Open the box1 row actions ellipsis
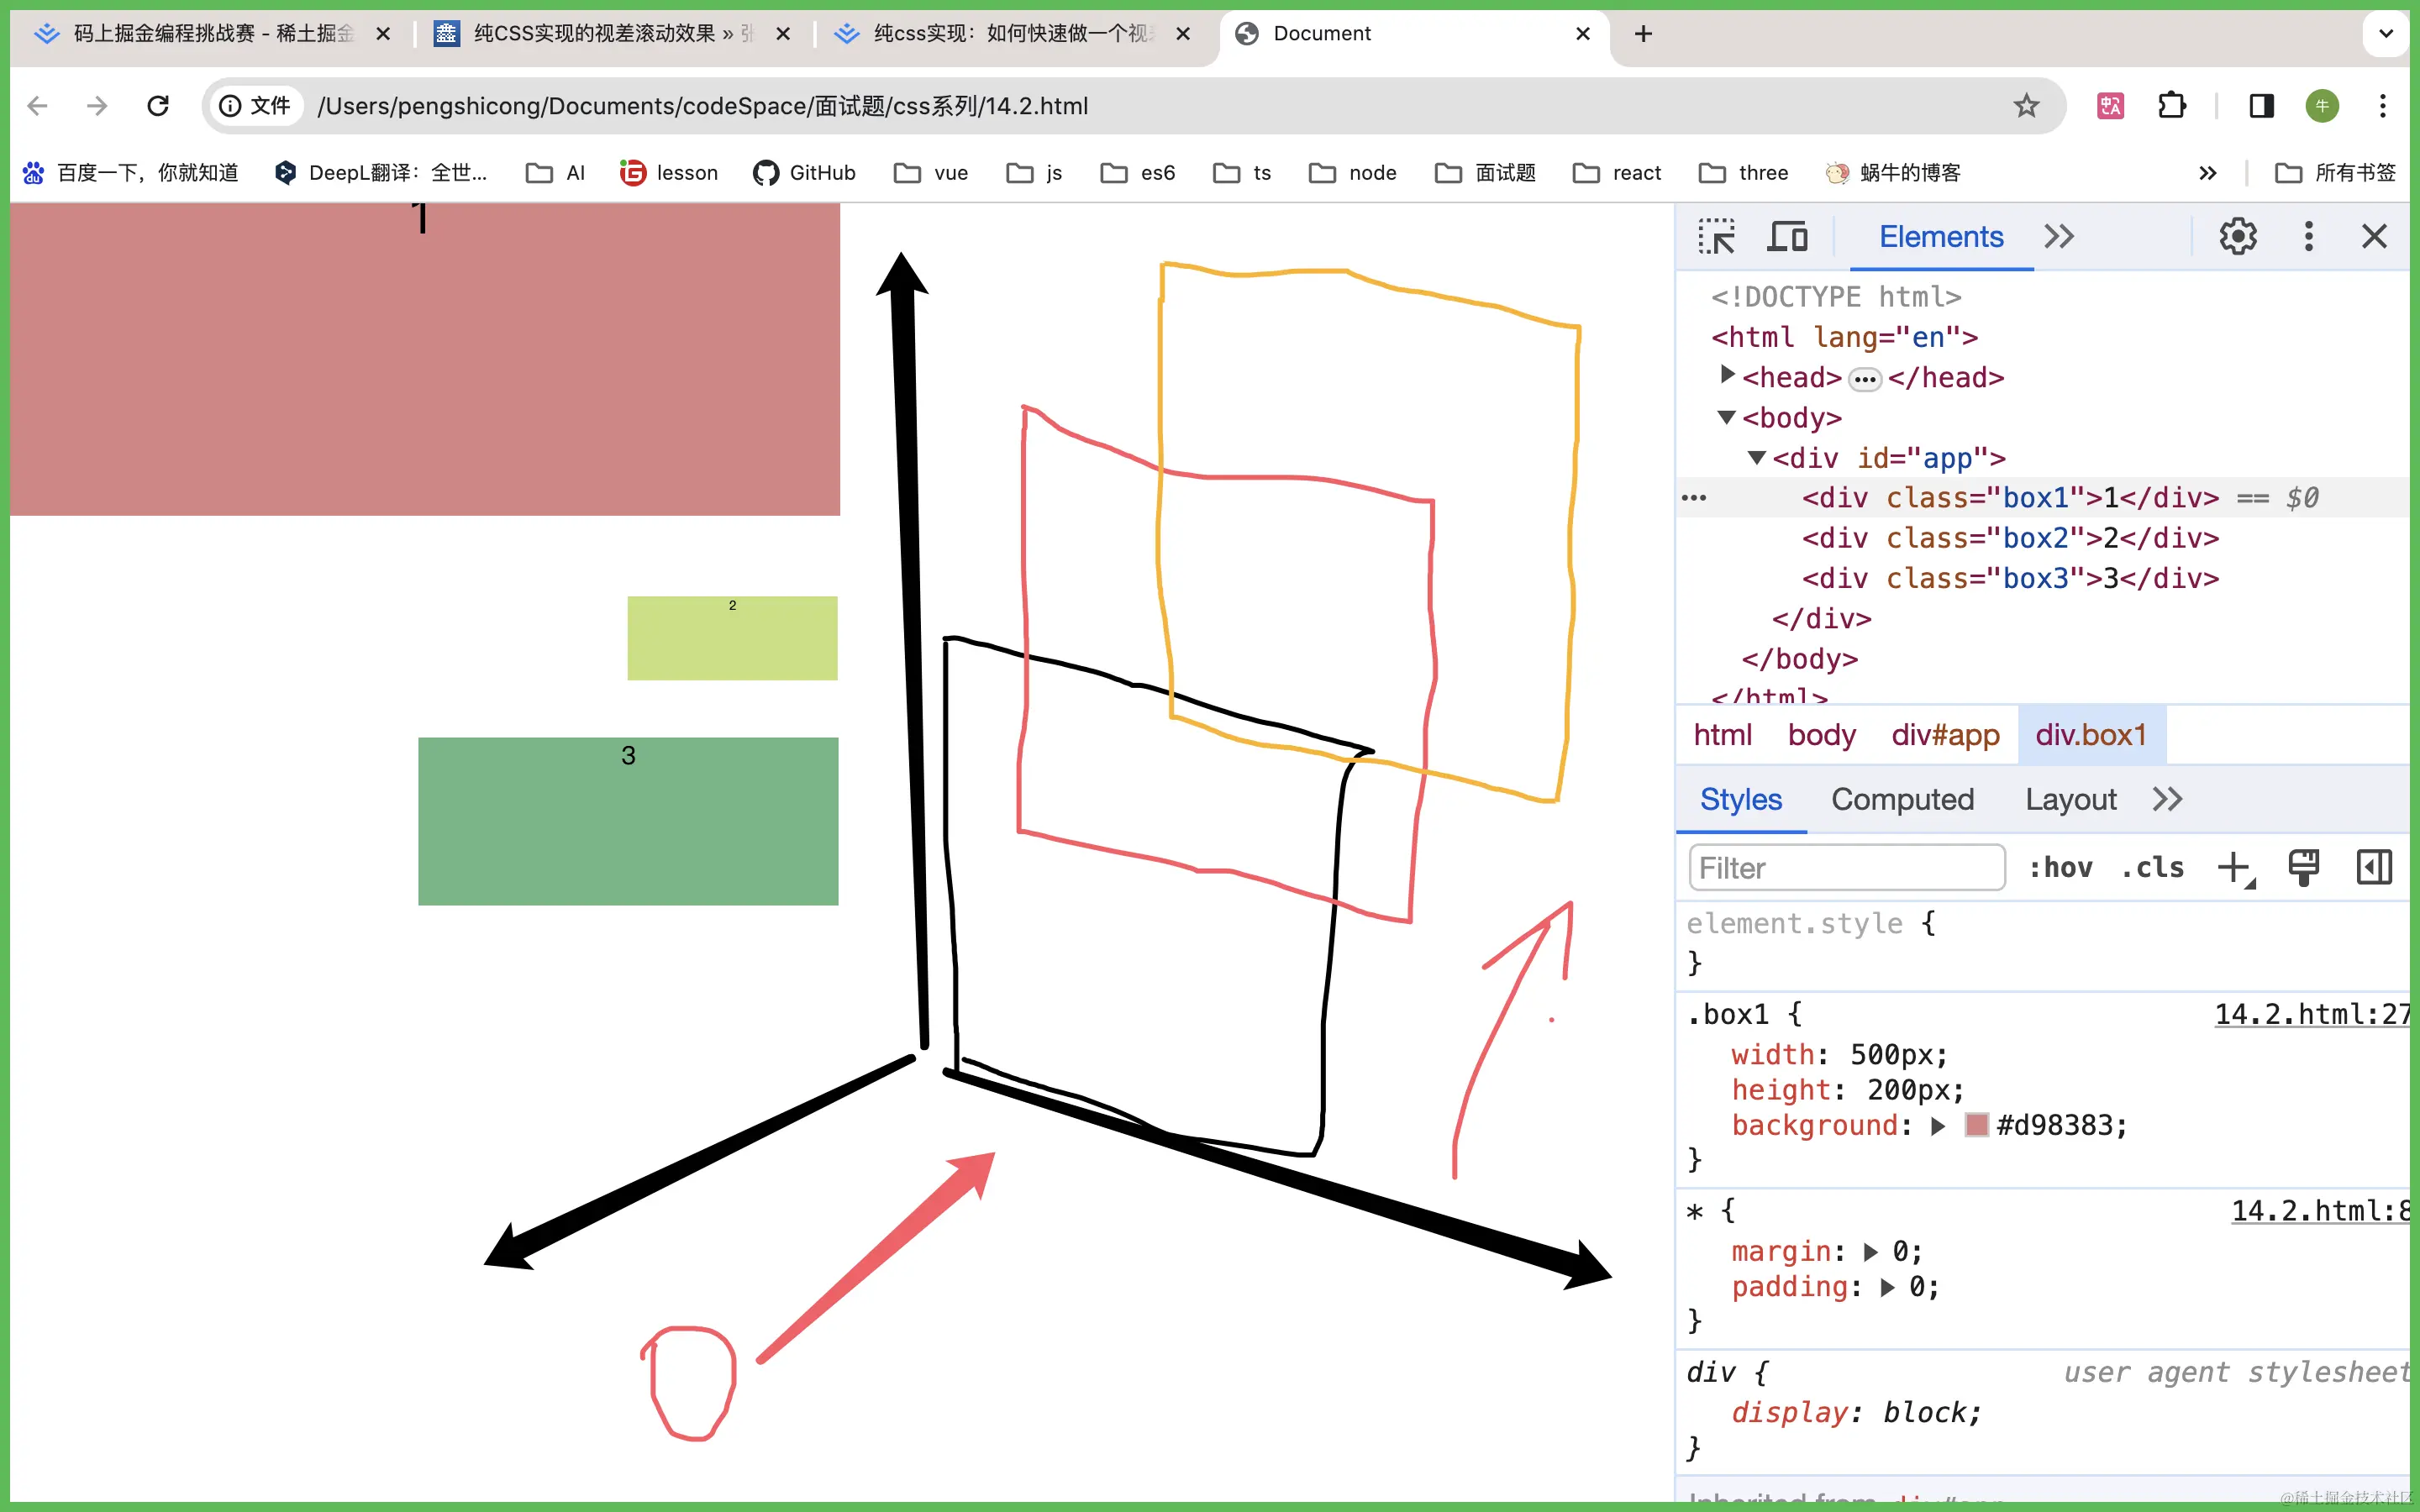This screenshot has width=2420, height=1512. (x=1694, y=498)
